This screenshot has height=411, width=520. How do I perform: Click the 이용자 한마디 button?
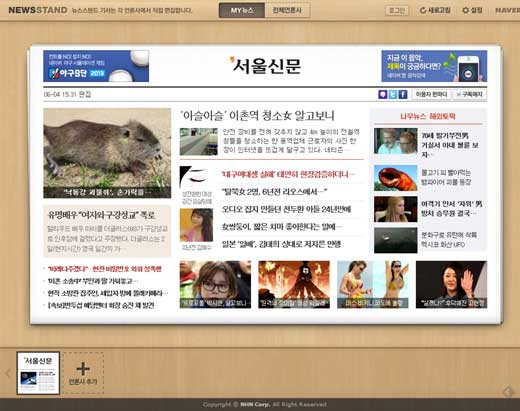pos(432,94)
